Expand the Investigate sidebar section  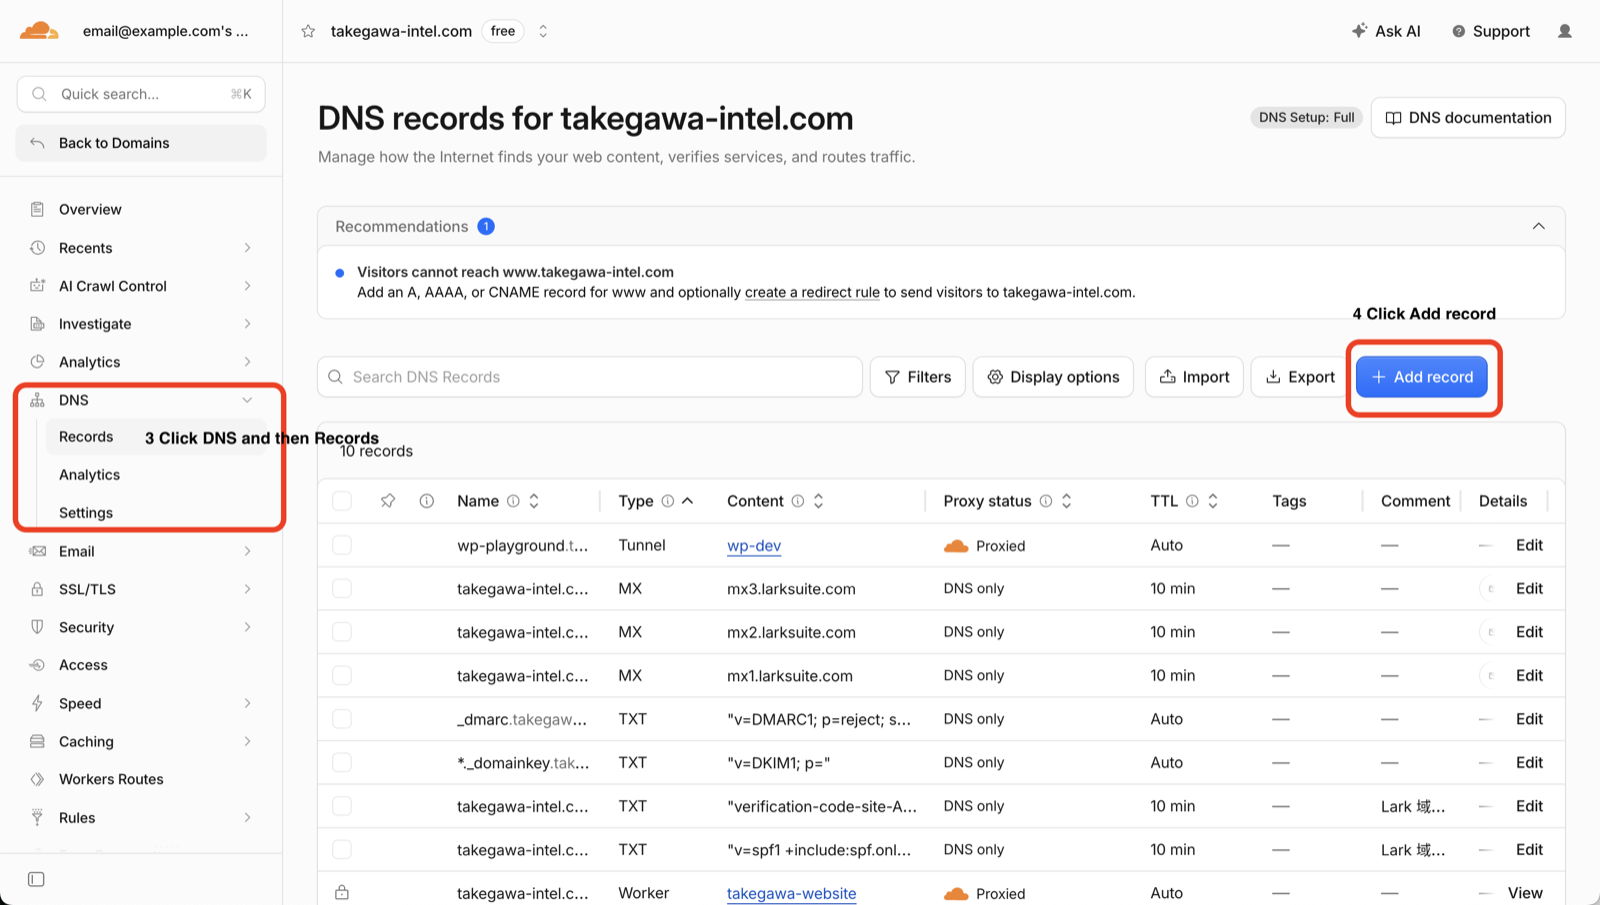247,324
